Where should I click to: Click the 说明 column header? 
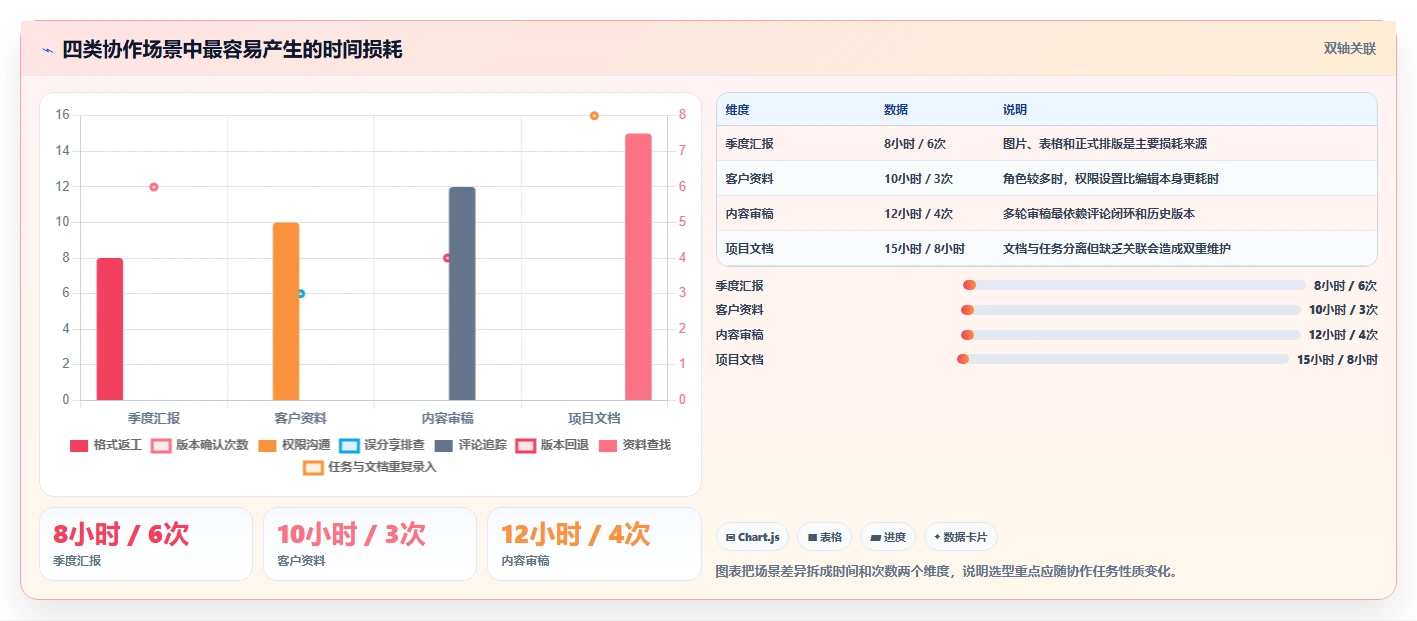tap(1015, 110)
